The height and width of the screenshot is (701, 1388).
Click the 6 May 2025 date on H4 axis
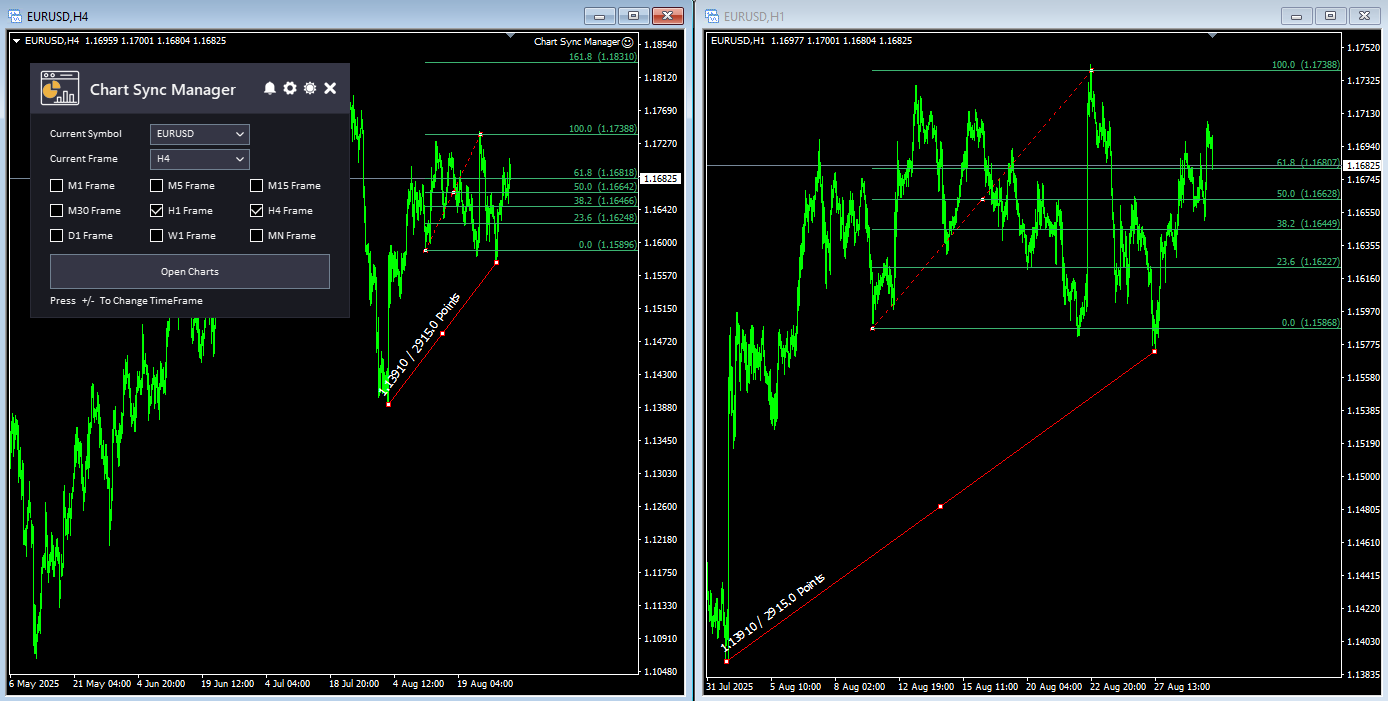[x=34, y=684]
